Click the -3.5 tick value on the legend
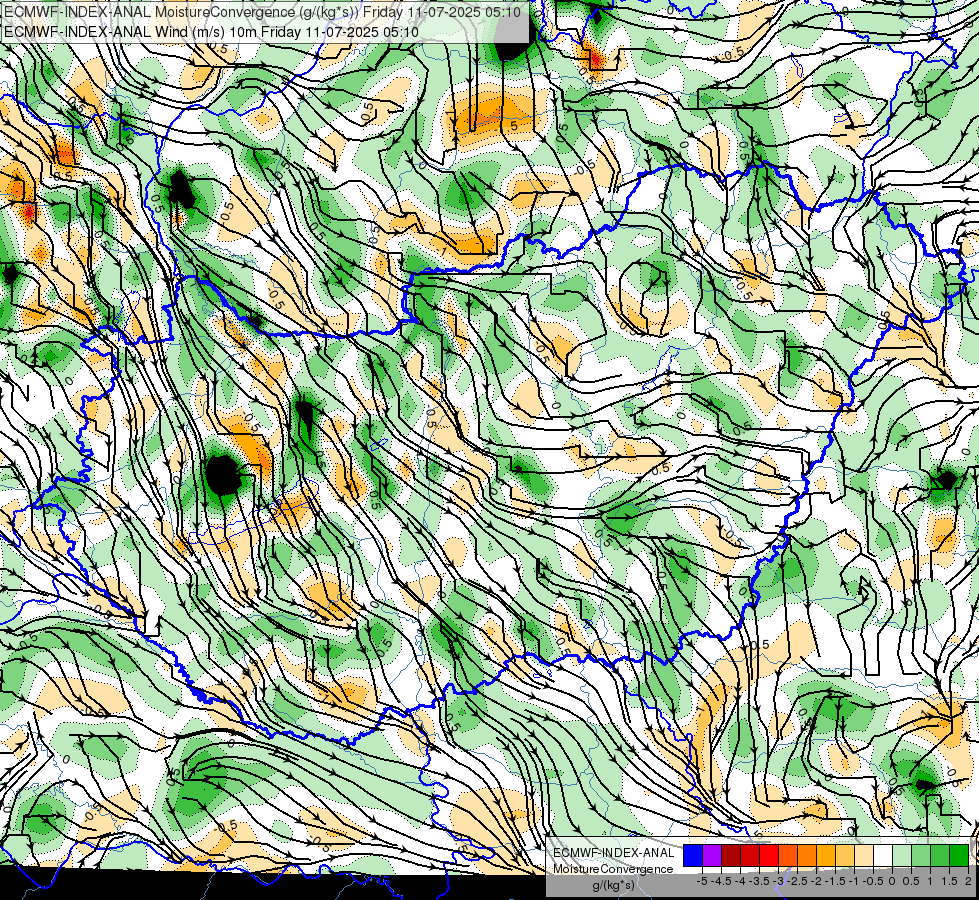The image size is (979, 900). (x=759, y=881)
